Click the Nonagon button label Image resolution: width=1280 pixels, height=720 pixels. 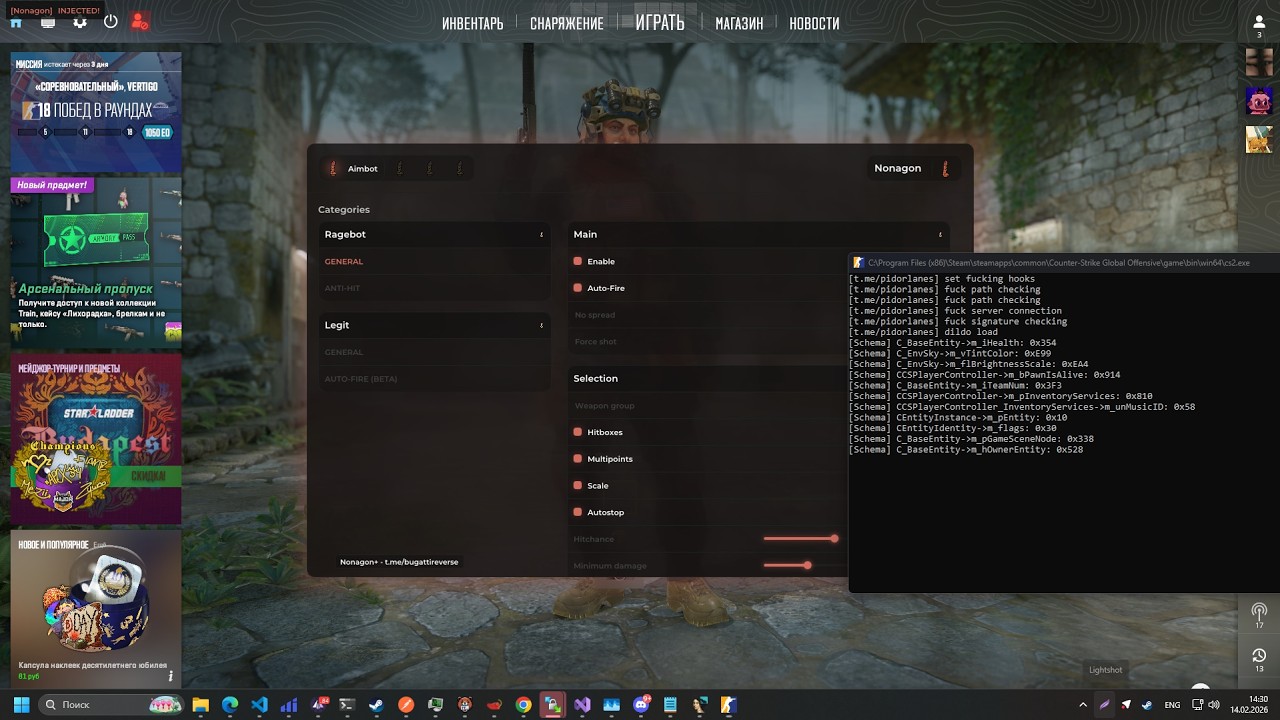898,168
